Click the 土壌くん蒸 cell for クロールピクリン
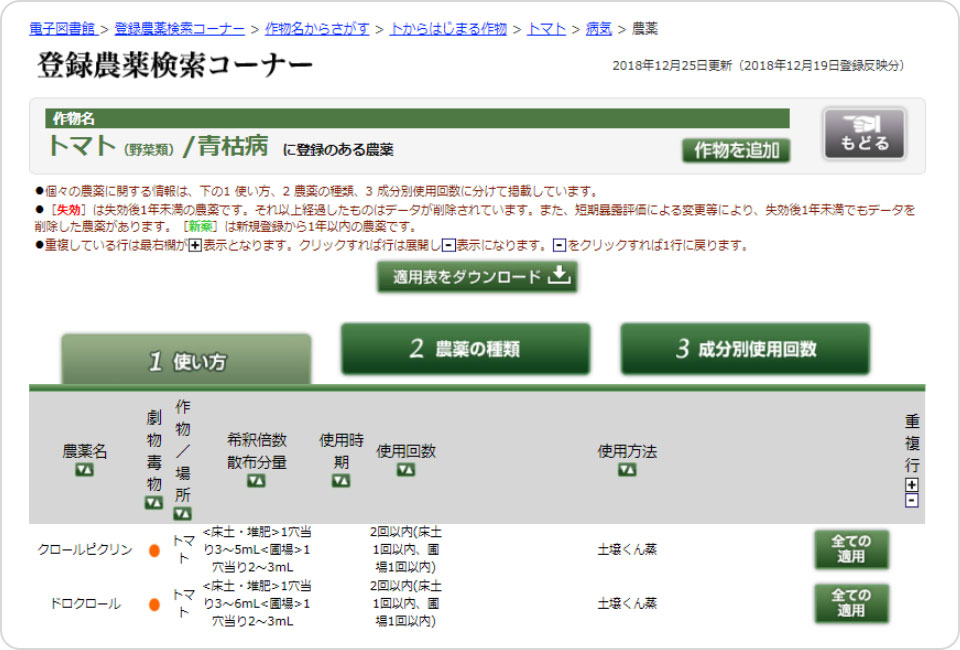960x650 pixels. (627, 550)
